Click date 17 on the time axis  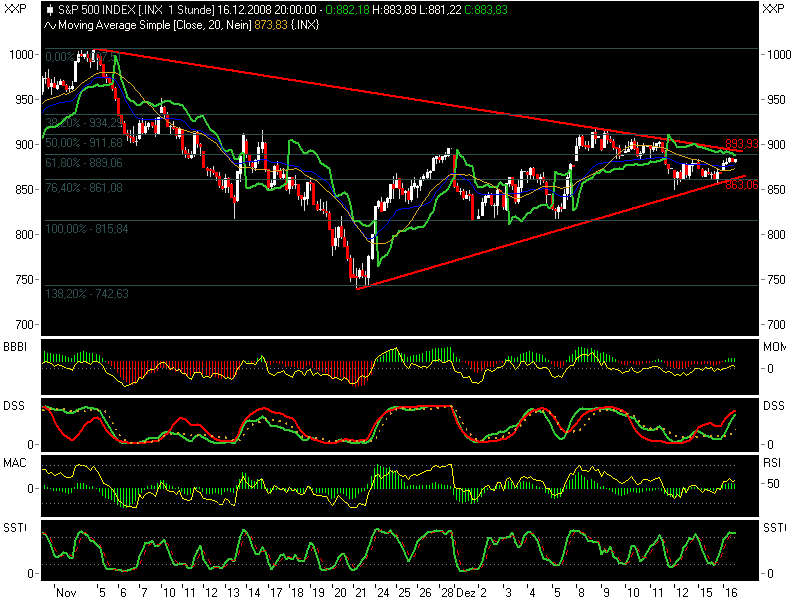point(276,592)
